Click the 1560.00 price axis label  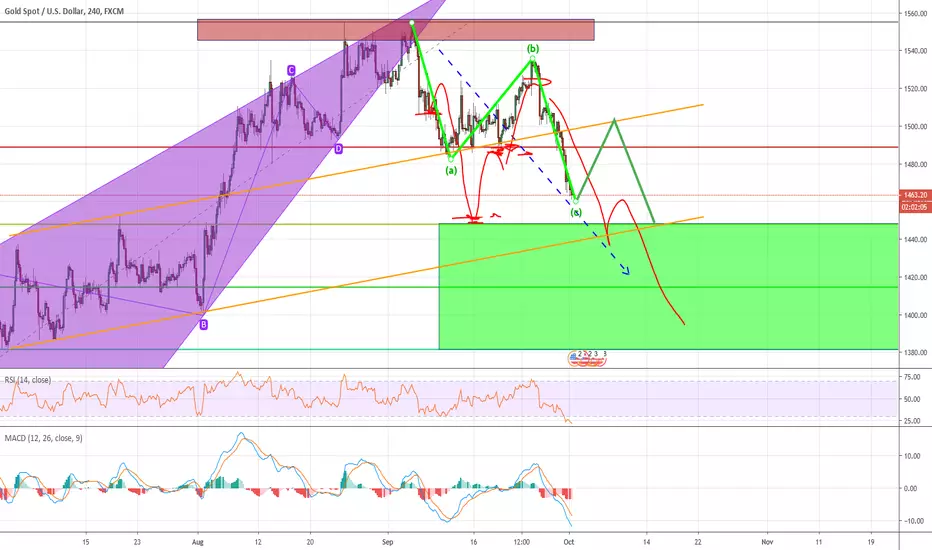(916, 13)
